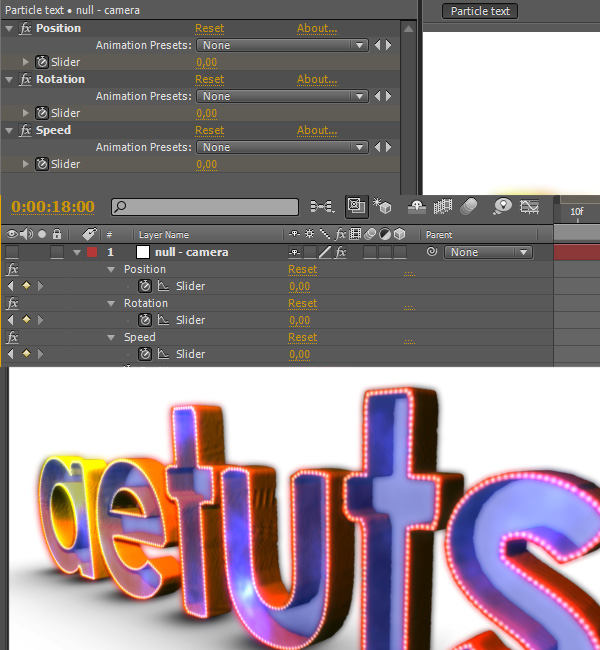The height and width of the screenshot is (650, 600).
Task: Click Label tag column header icon
Action: tap(89, 234)
